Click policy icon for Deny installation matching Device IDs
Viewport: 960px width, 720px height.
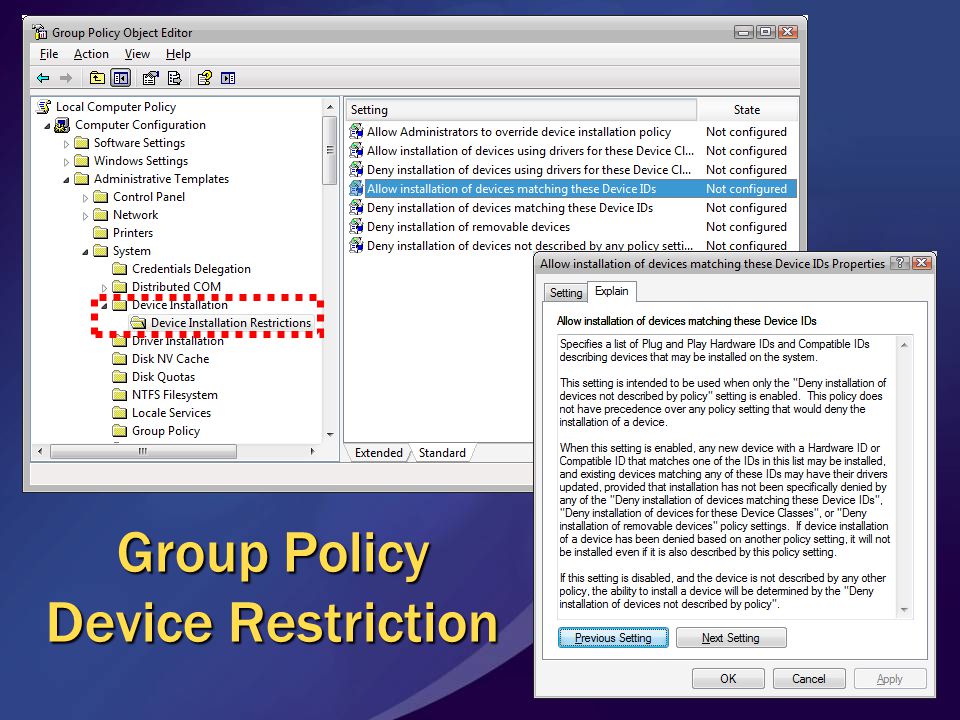[x=356, y=208]
